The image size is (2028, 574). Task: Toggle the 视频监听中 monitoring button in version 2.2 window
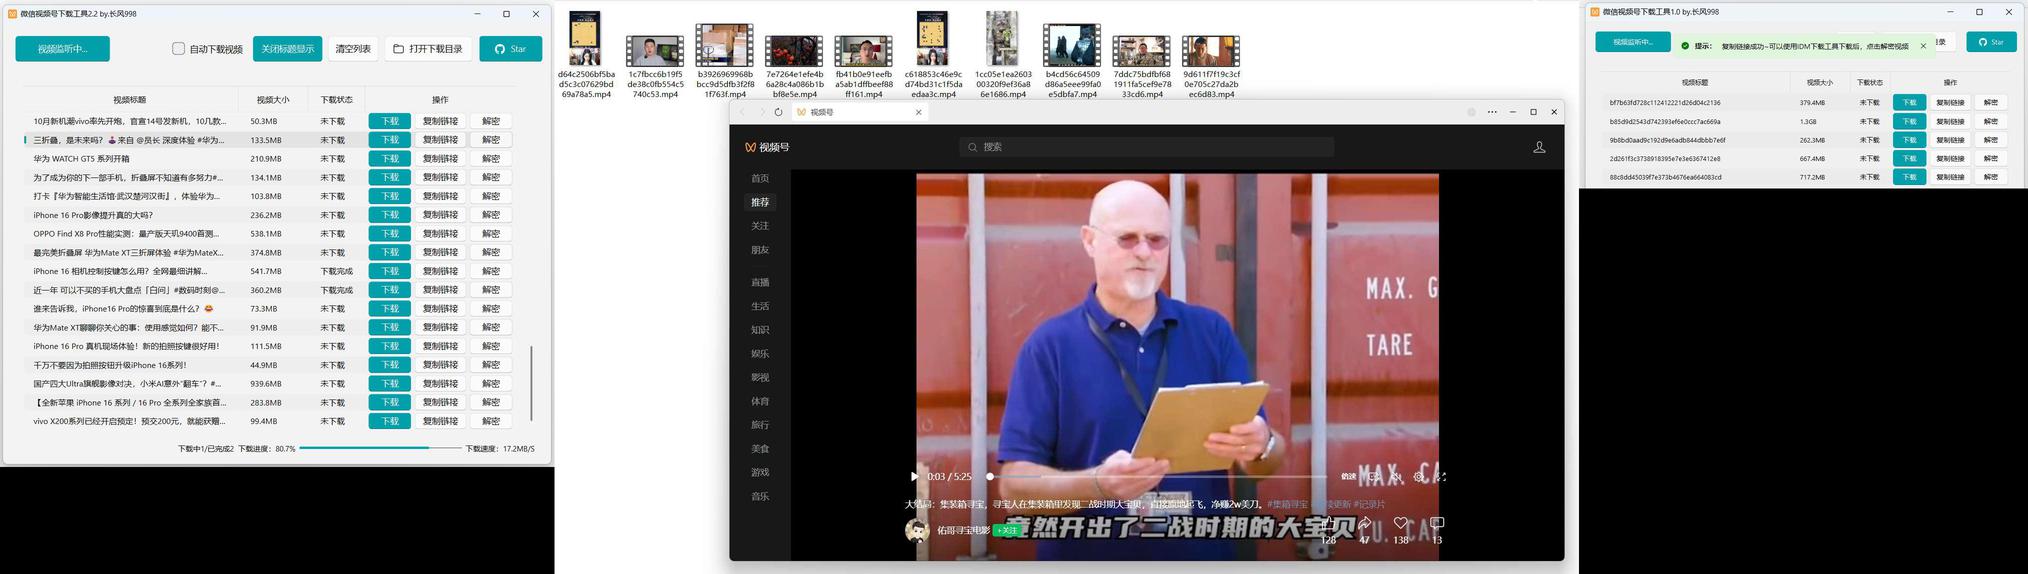(x=62, y=49)
